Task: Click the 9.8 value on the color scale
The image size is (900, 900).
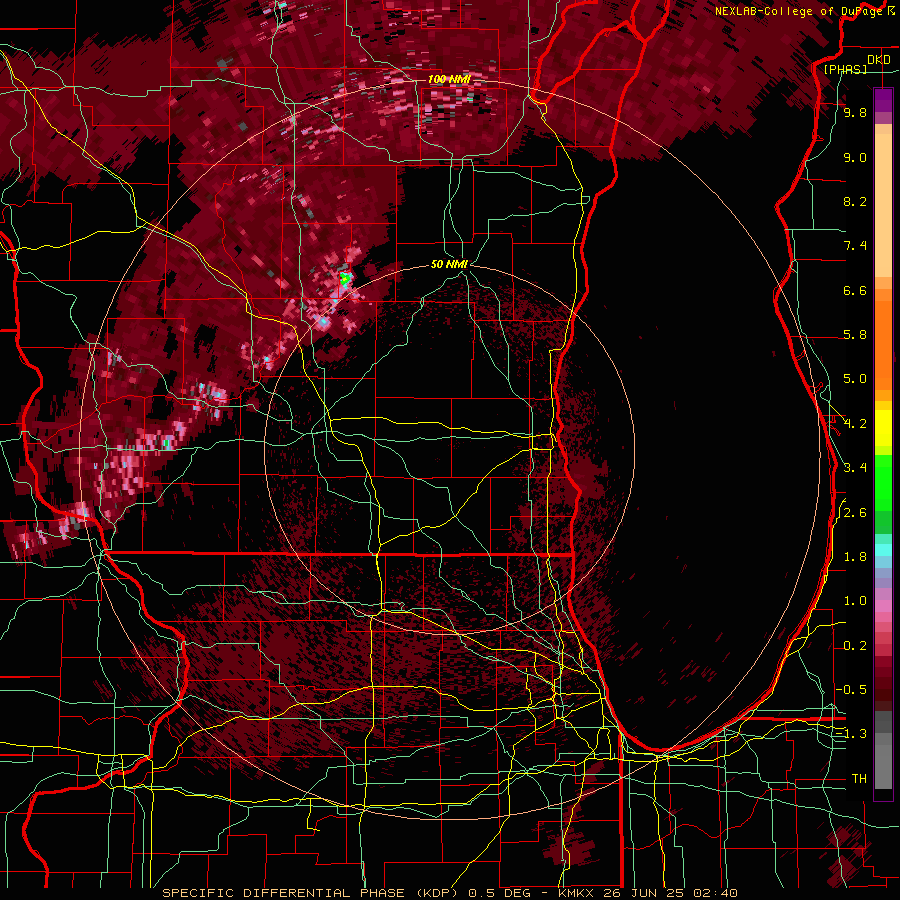Action: (855, 112)
